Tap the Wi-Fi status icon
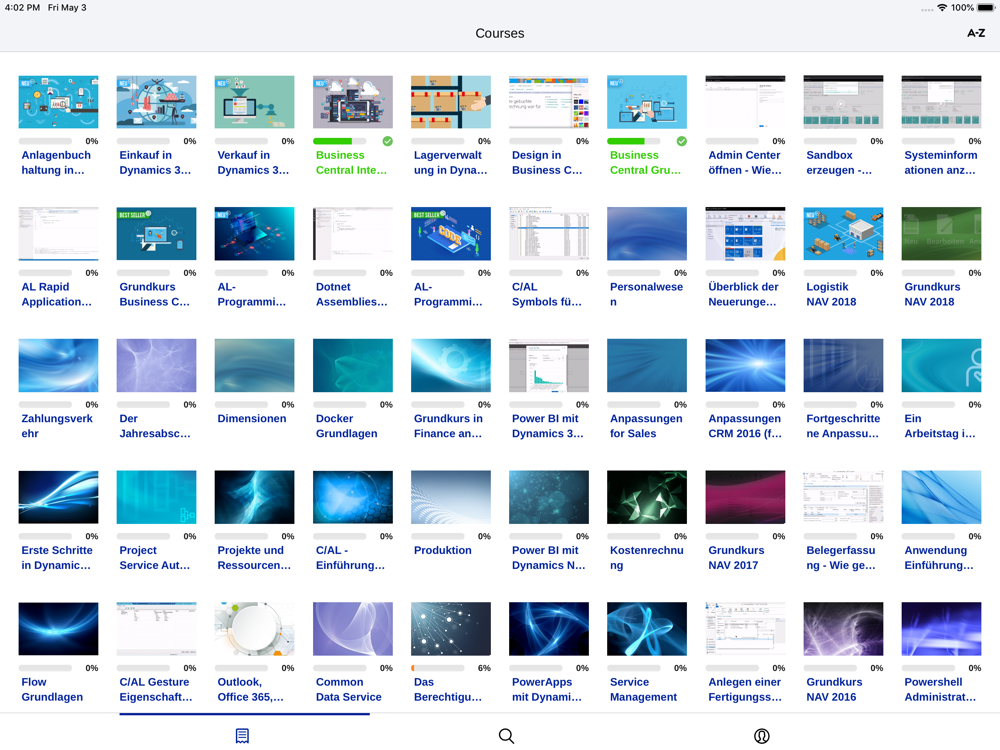This screenshot has height=750, width=1000. point(941,8)
